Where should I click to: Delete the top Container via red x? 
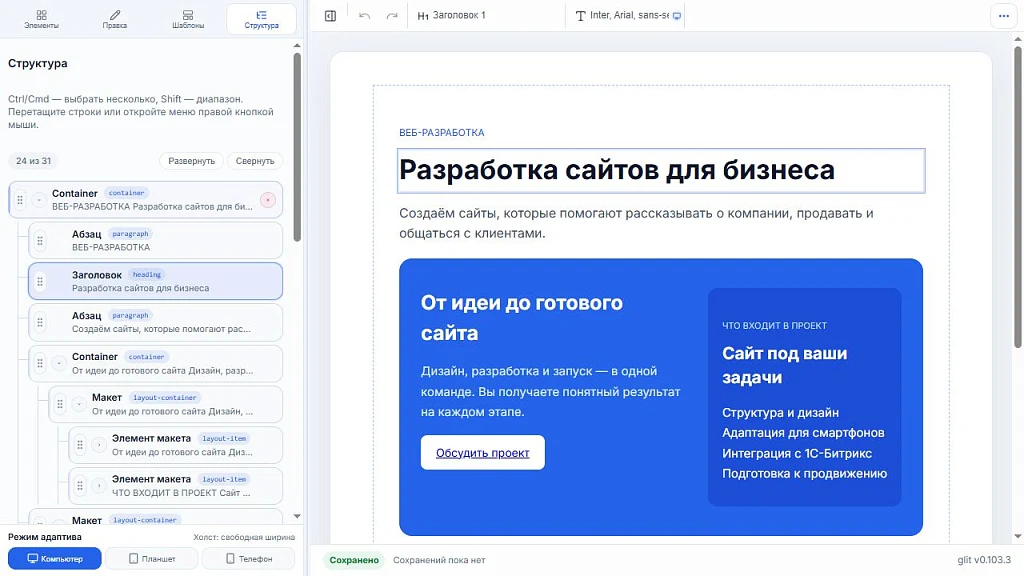pos(268,200)
